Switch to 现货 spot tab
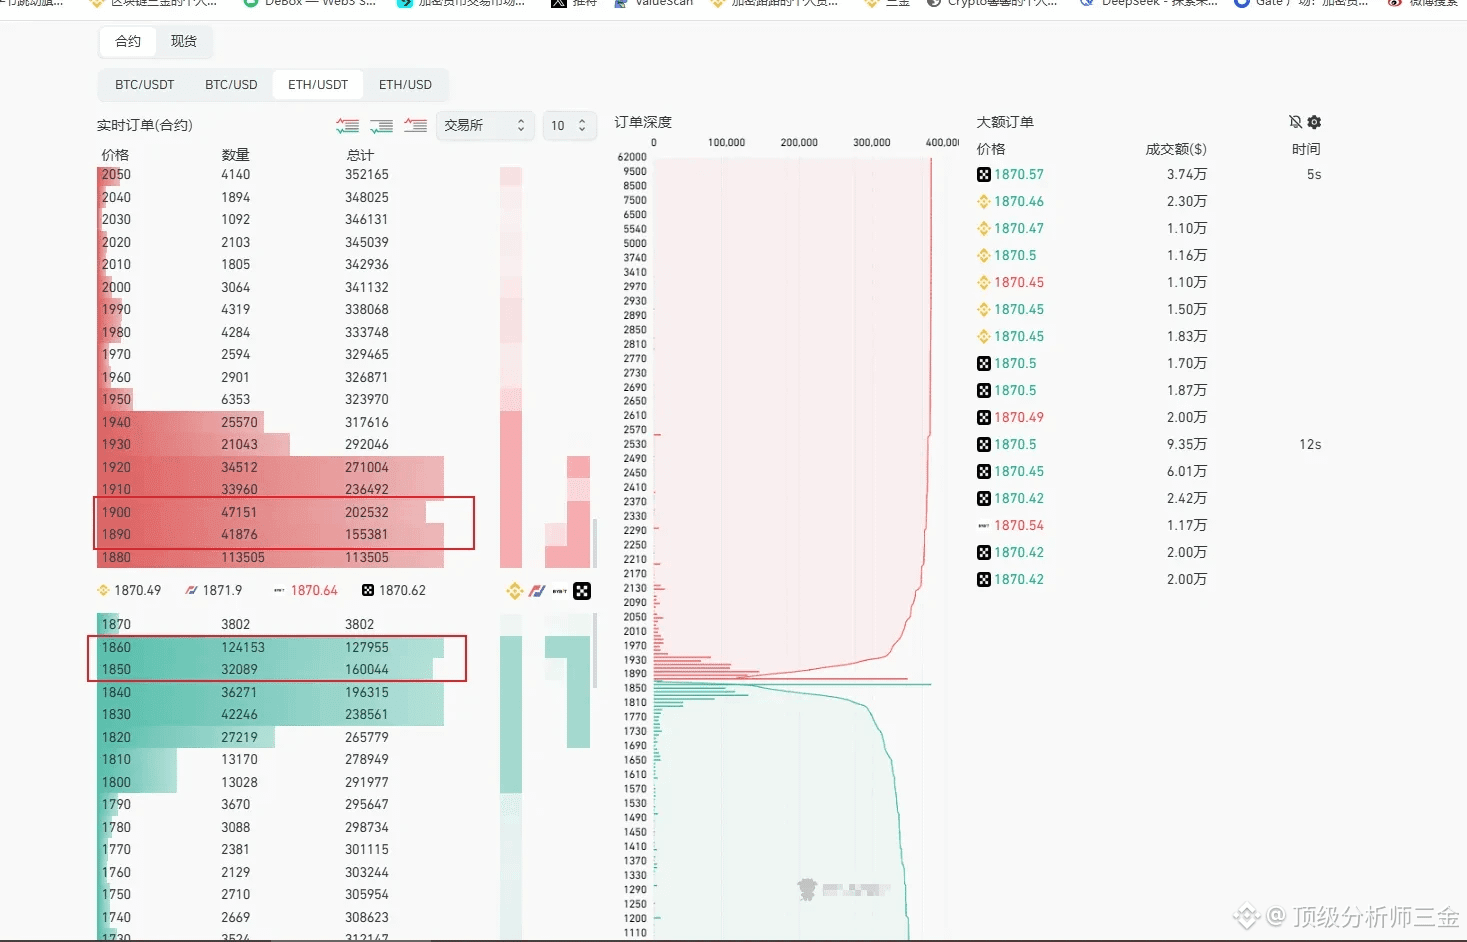This screenshot has width=1467, height=942. [x=184, y=41]
